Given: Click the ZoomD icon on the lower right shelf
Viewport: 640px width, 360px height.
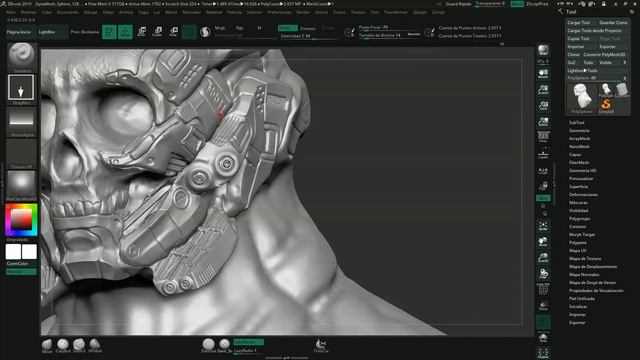Looking at the screenshot, I should (x=543, y=258).
